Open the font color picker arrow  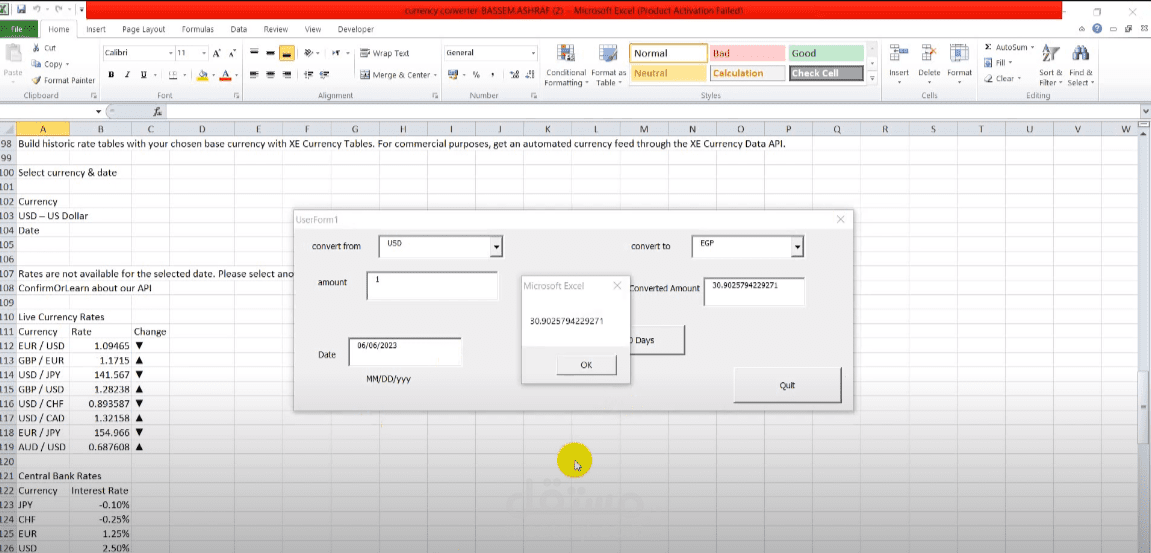pos(236,75)
